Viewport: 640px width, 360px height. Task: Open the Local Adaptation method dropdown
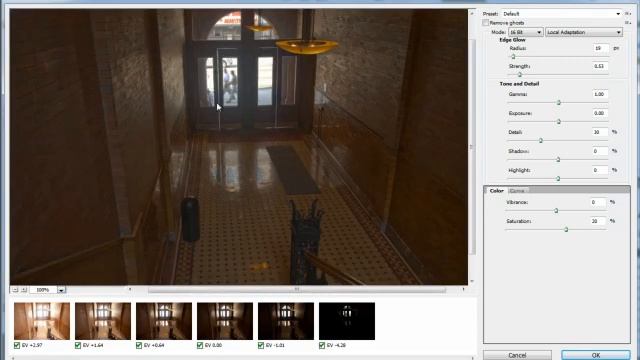pos(584,32)
